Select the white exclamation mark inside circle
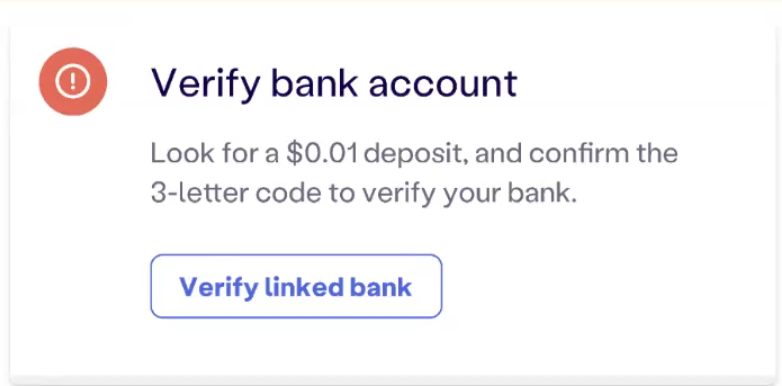Image resolution: width=782 pixels, height=386 pixels. pos(73,81)
